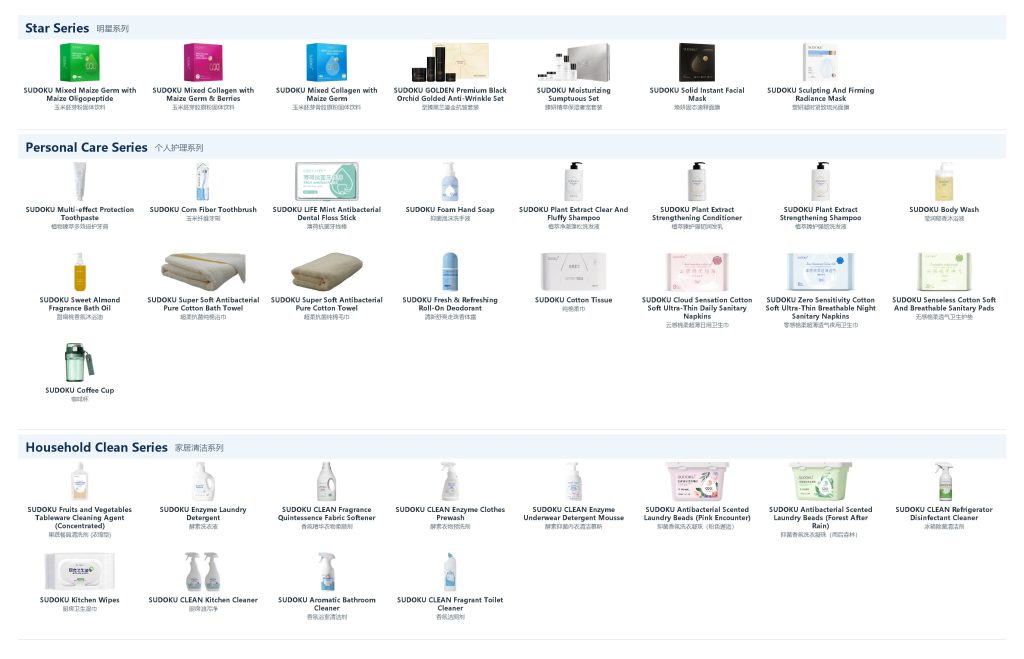Open the SUDOKU Coffee Cup title link

click(x=80, y=390)
